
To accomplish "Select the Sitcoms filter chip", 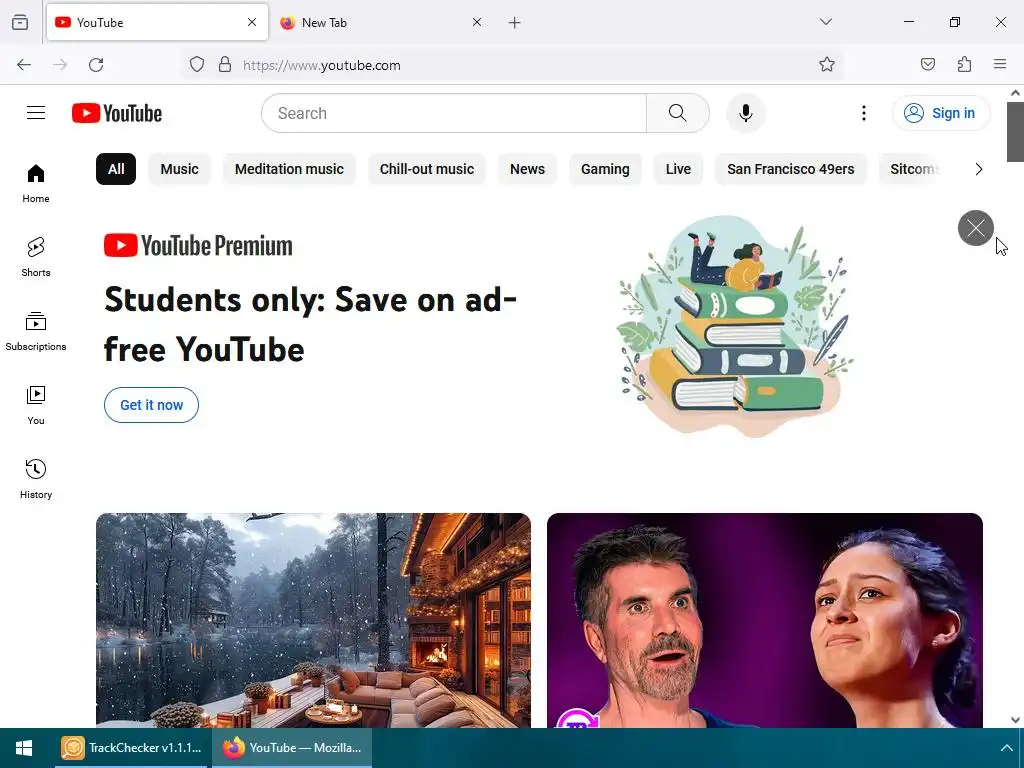I will [914, 169].
